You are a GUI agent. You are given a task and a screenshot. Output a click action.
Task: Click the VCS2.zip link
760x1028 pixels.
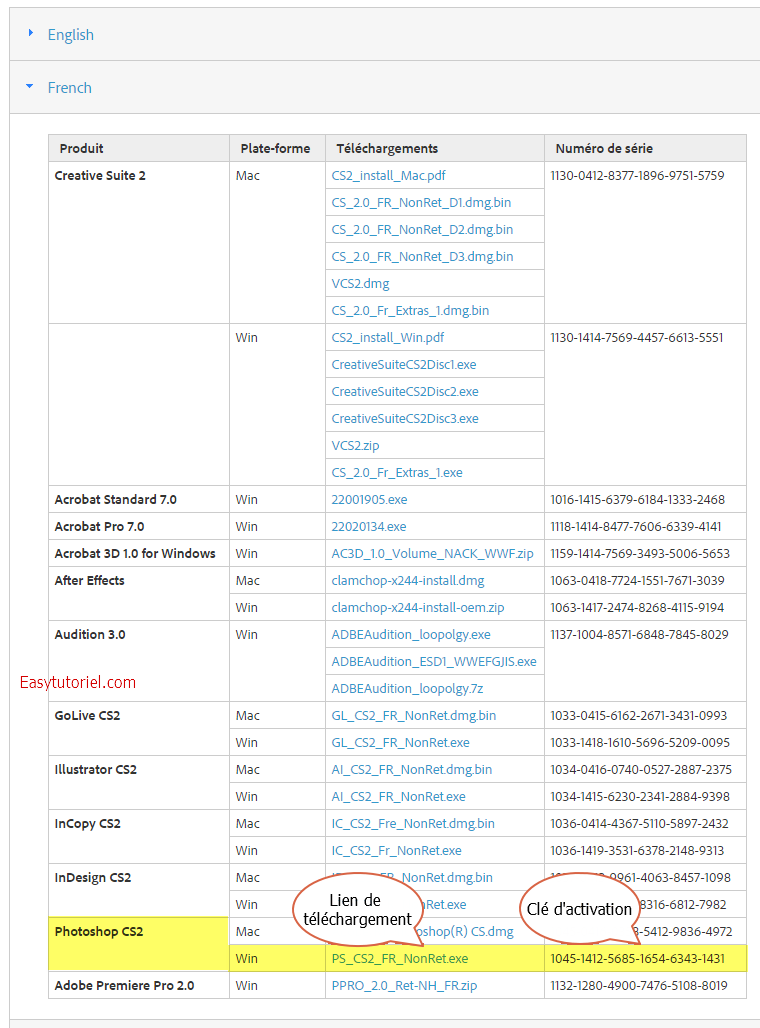[355, 446]
